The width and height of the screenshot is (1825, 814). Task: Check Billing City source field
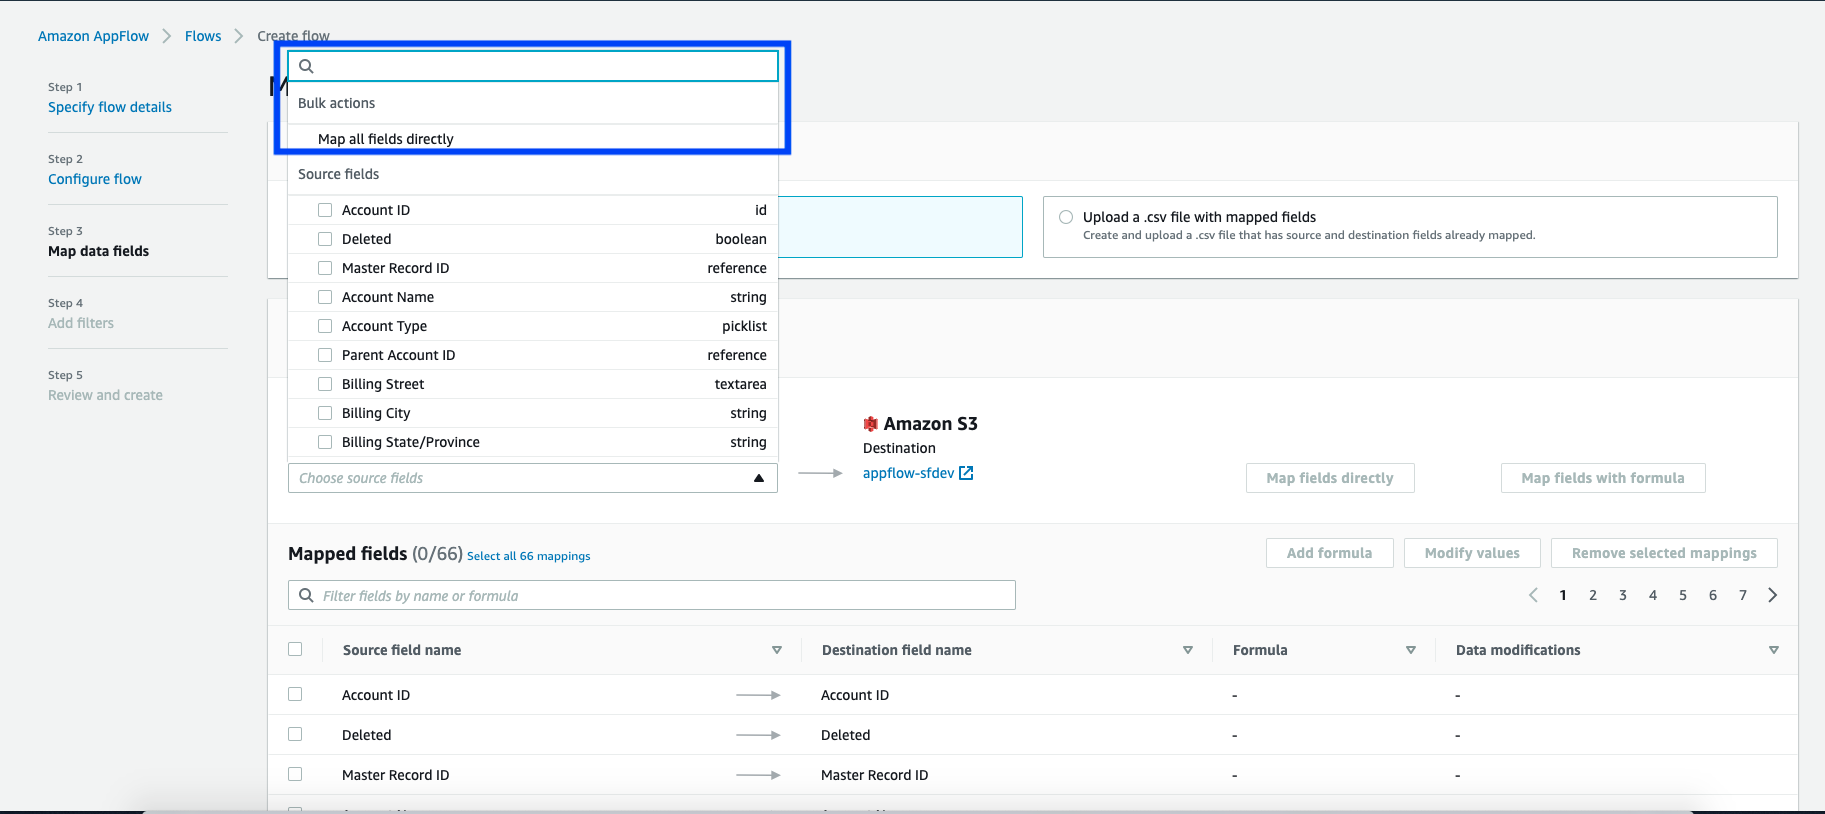(x=325, y=413)
